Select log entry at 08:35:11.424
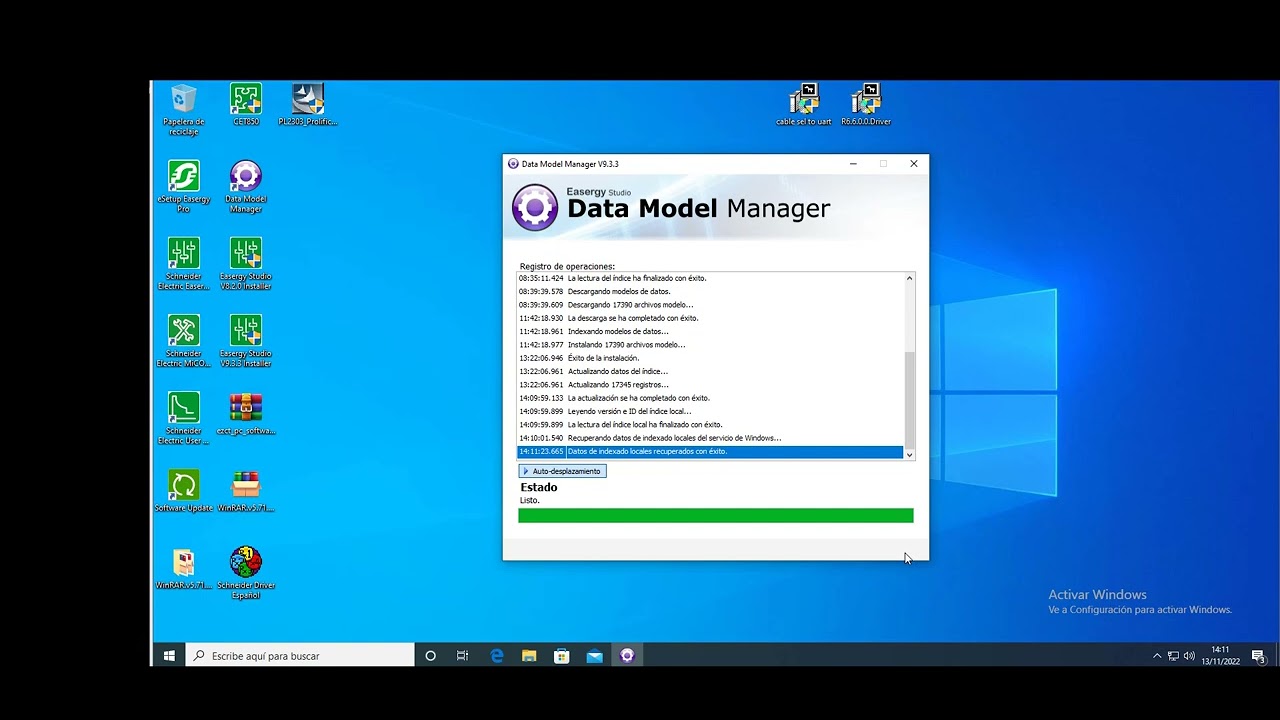The height and width of the screenshot is (720, 1280). point(710,278)
